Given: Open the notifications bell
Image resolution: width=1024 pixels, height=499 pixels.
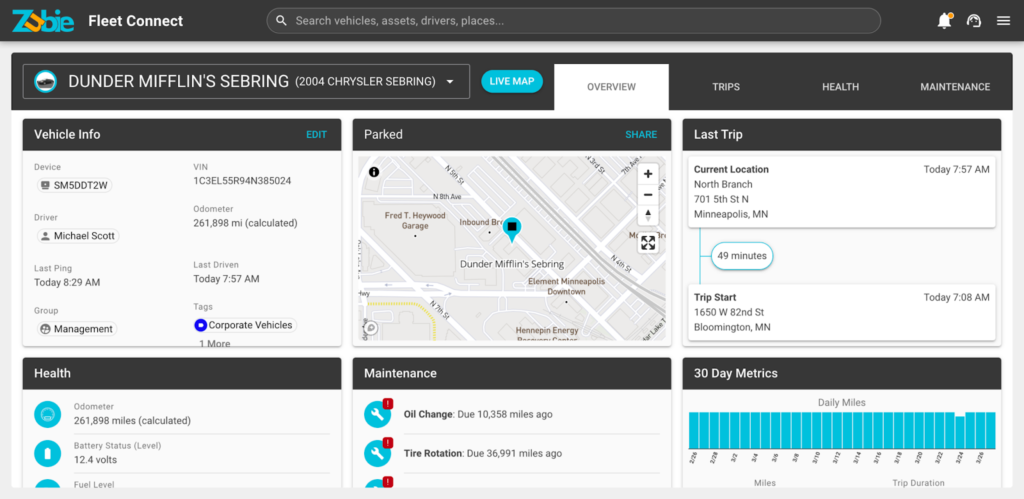Looking at the screenshot, I should (x=944, y=21).
